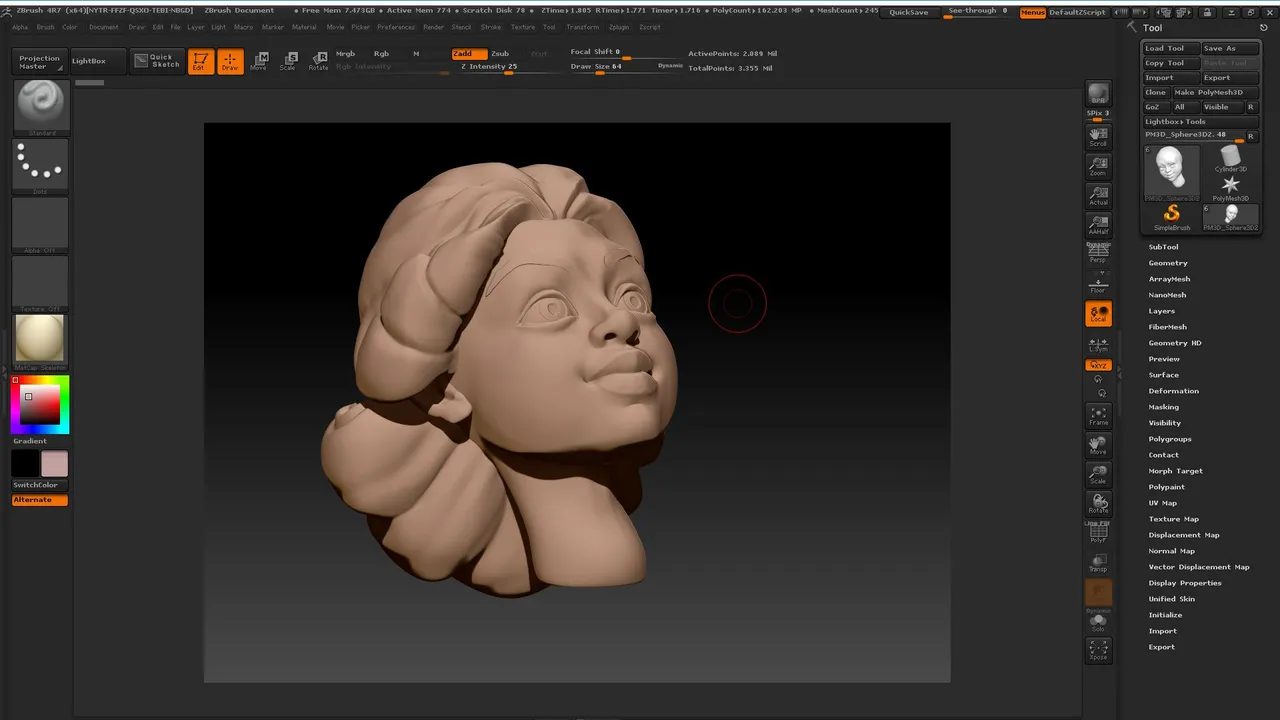
Task: Click the Save As button
Action: (1229, 48)
